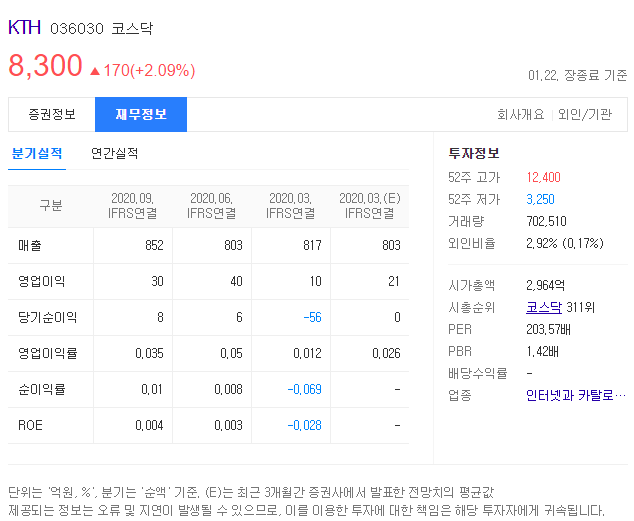Click the -0.028 ROE value
Screen dimensions: 634x521
[304, 425]
